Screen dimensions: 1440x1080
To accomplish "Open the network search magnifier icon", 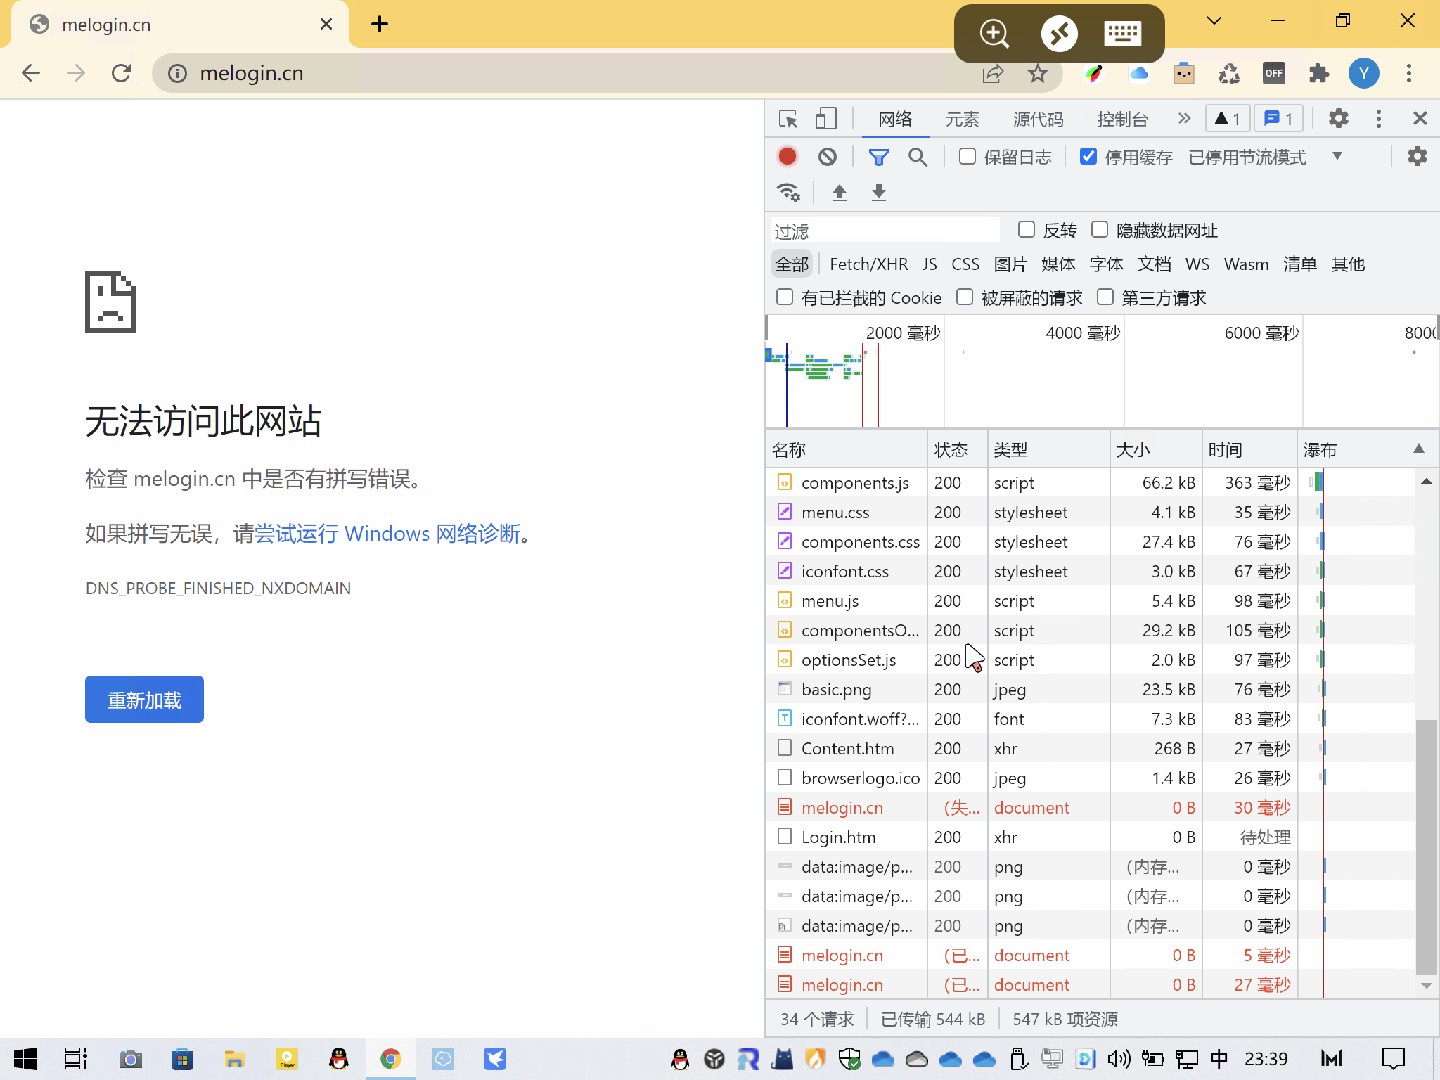I will 917,157.
